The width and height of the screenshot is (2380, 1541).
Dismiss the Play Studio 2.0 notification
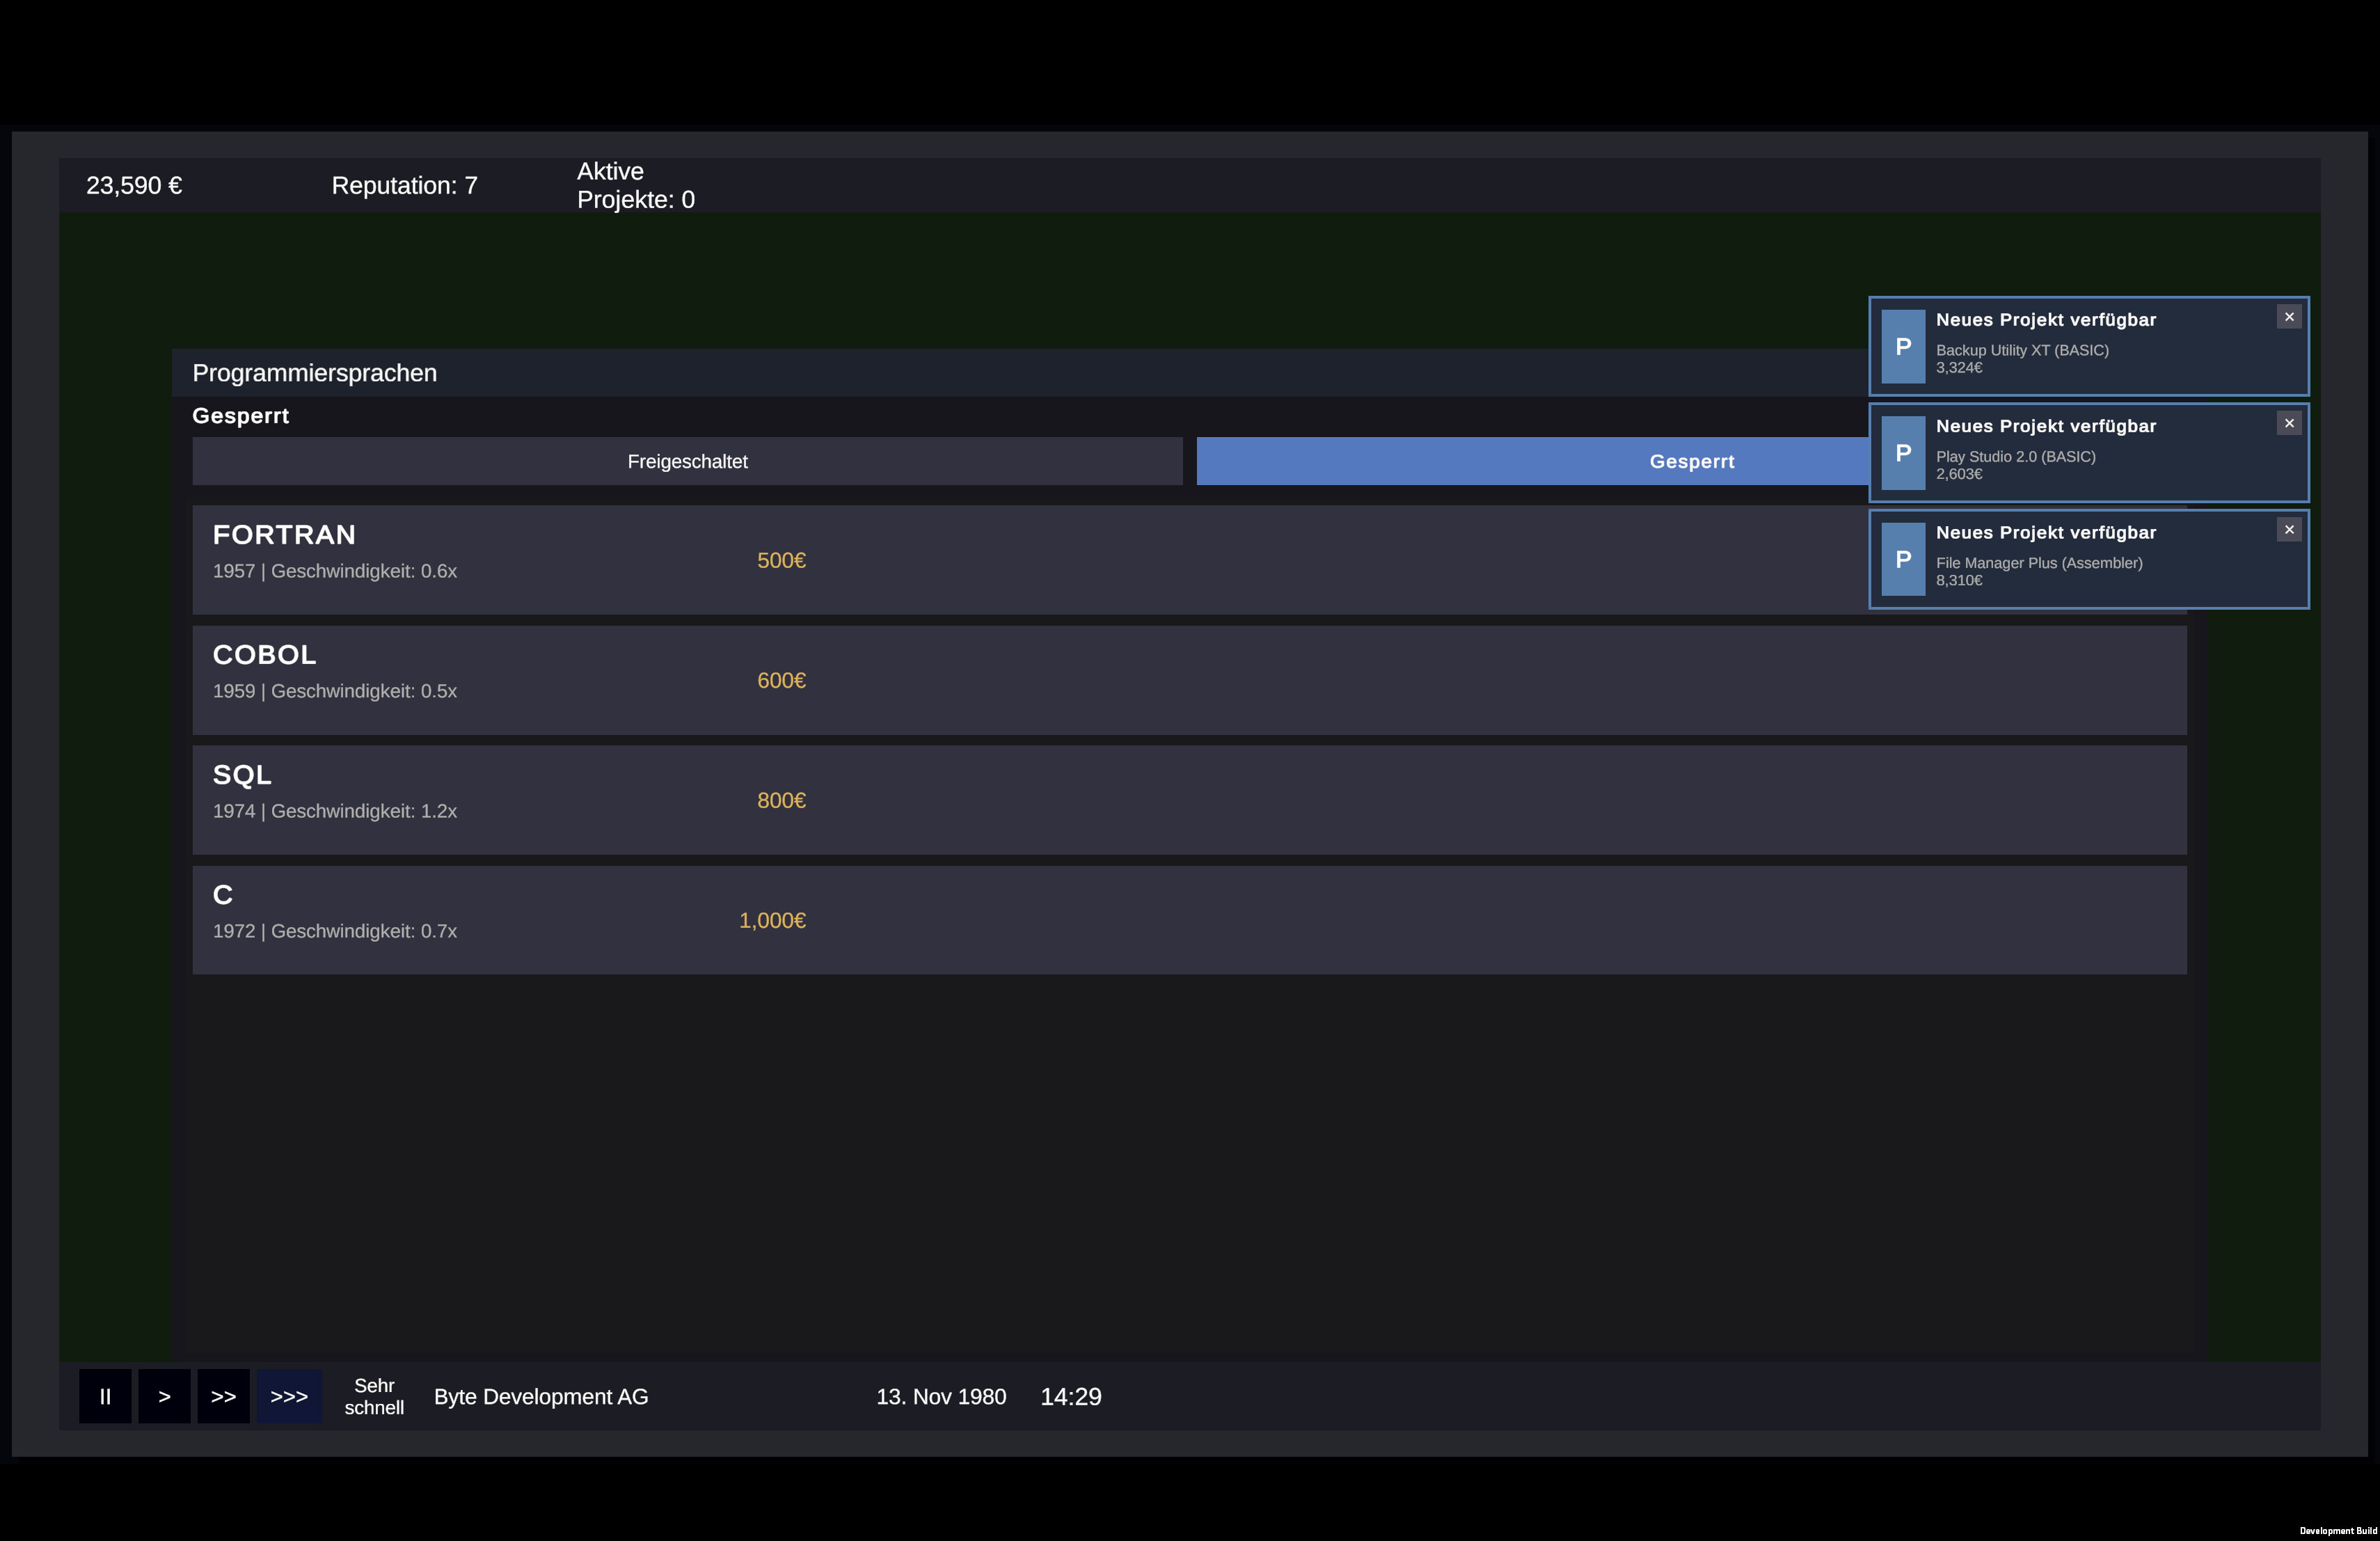[2290, 422]
